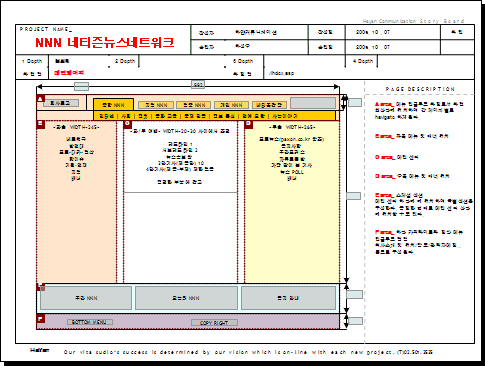Viewport: 485px width, 366px height.
Task: Click the COPY RIGHT box in the footer
Action: point(214,323)
